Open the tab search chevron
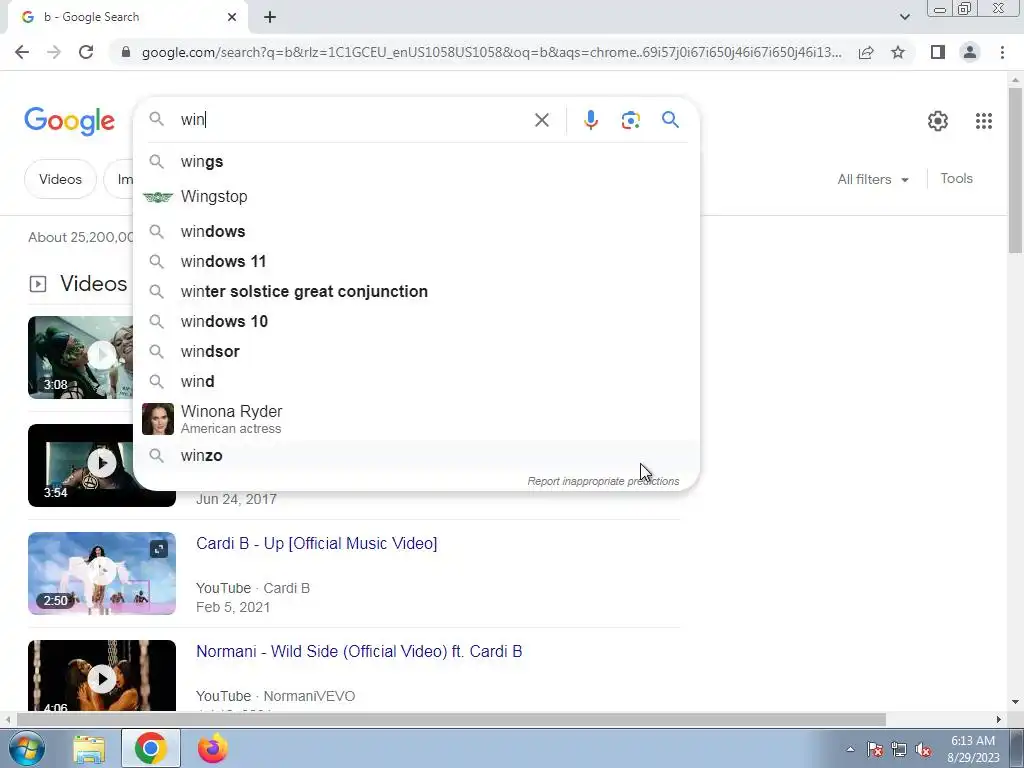The height and width of the screenshot is (768, 1024). pos(904,17)
